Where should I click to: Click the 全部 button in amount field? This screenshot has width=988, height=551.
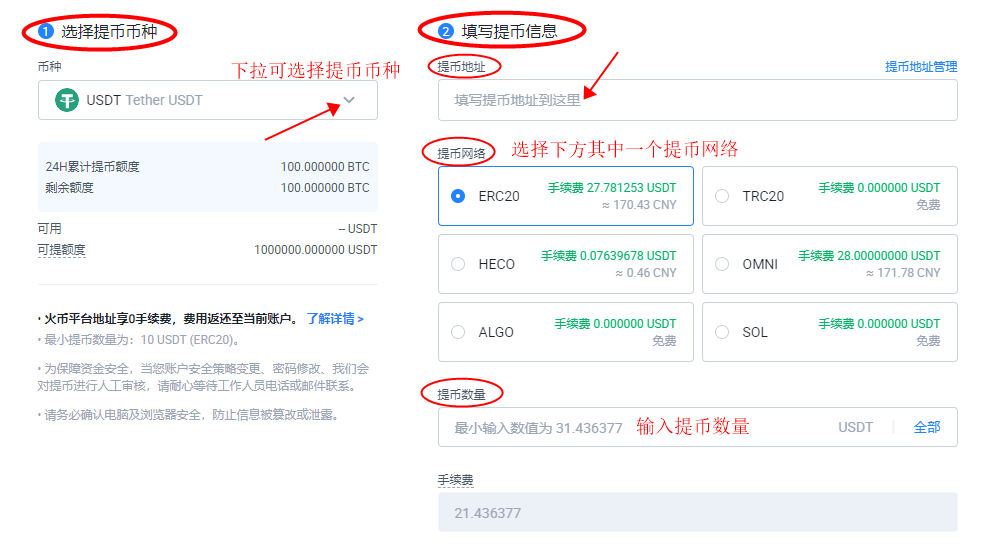(x=927, y=427)
